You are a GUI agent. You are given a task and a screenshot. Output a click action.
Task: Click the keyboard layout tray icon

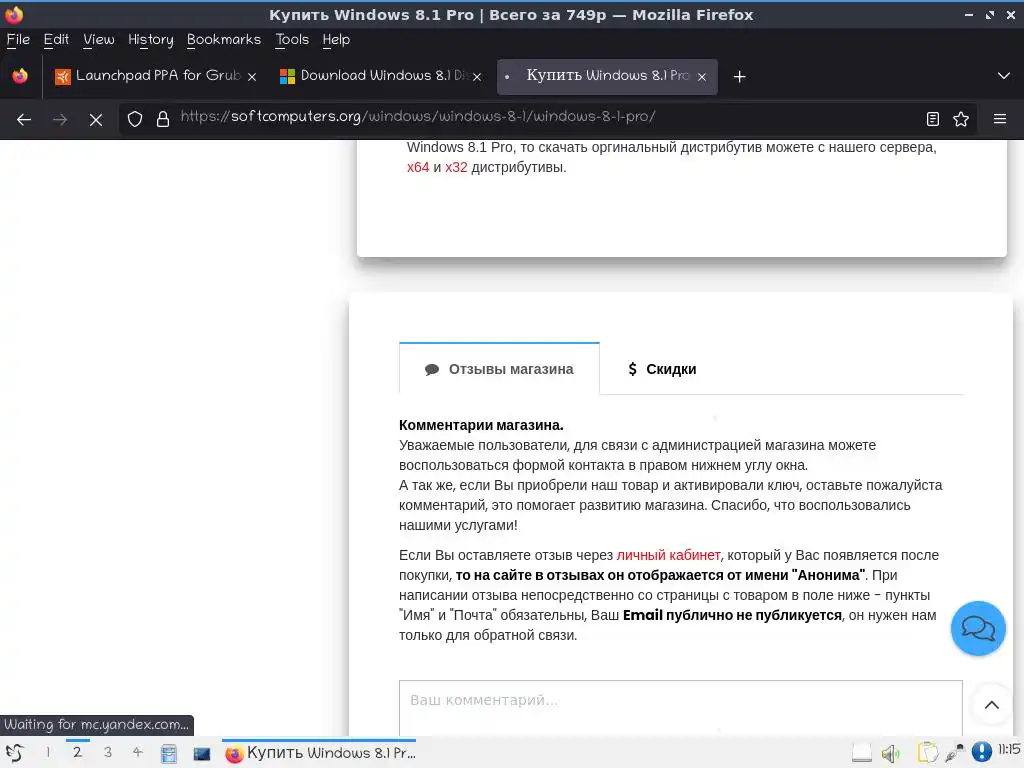(x=862, y=753)
